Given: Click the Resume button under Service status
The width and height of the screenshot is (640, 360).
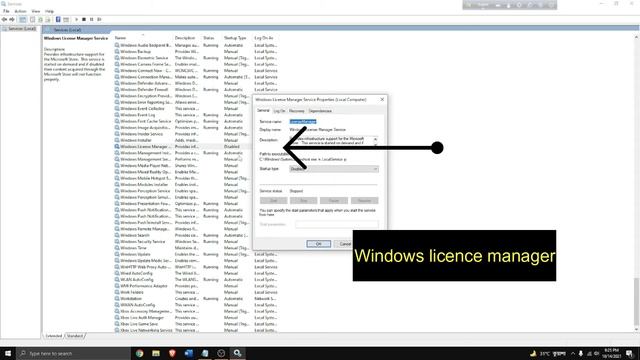Looking at the screenshot, I should pos(364,200).
